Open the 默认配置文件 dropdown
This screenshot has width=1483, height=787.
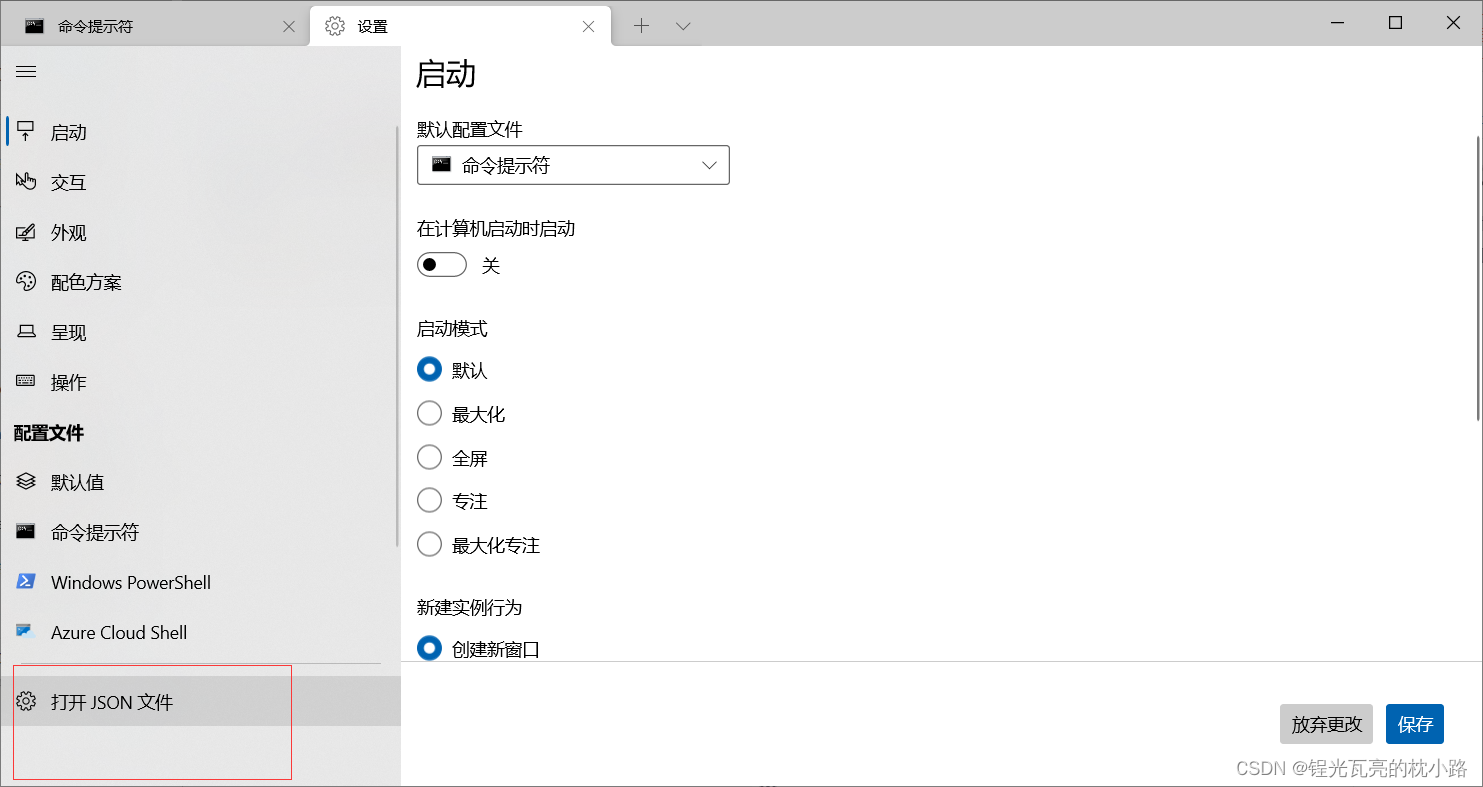[573, 165]
